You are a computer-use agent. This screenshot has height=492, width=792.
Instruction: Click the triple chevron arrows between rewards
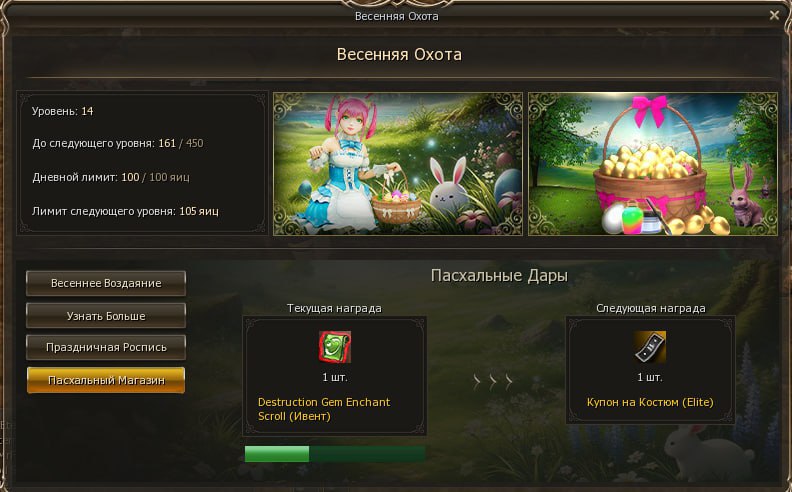[x=493, y=382]
